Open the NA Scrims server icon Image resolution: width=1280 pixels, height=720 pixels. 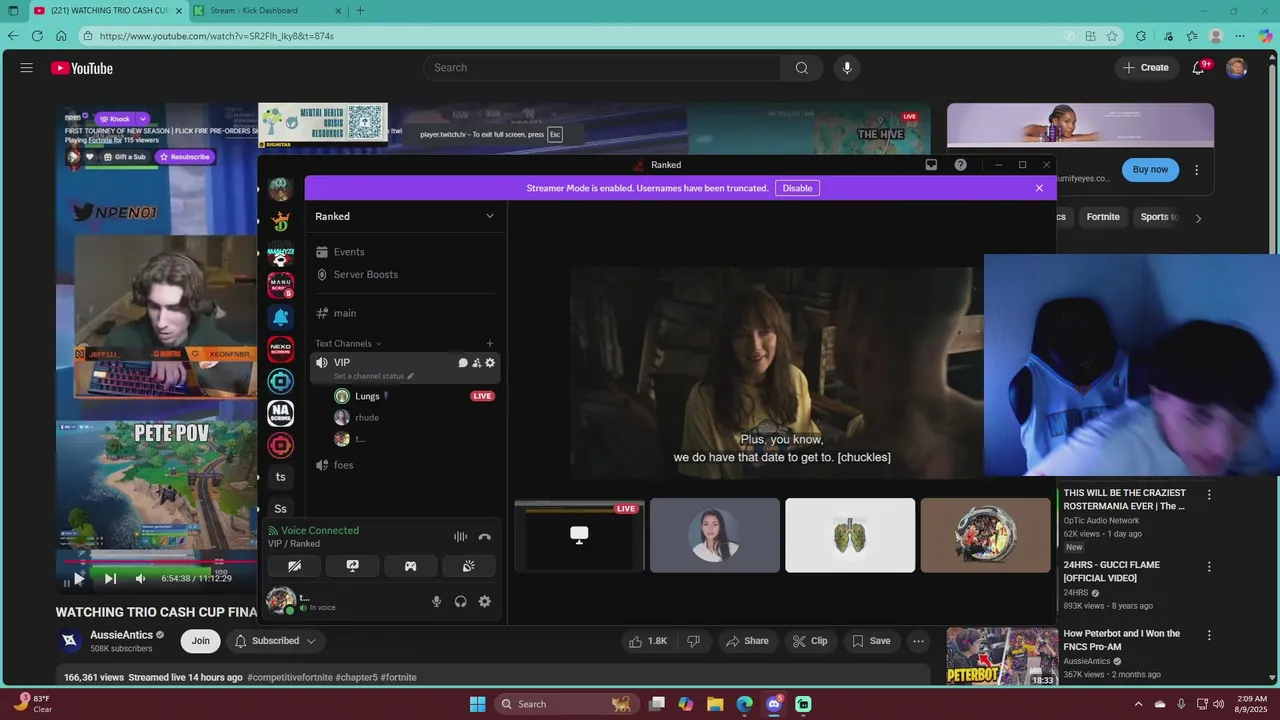tap(280, 413)
